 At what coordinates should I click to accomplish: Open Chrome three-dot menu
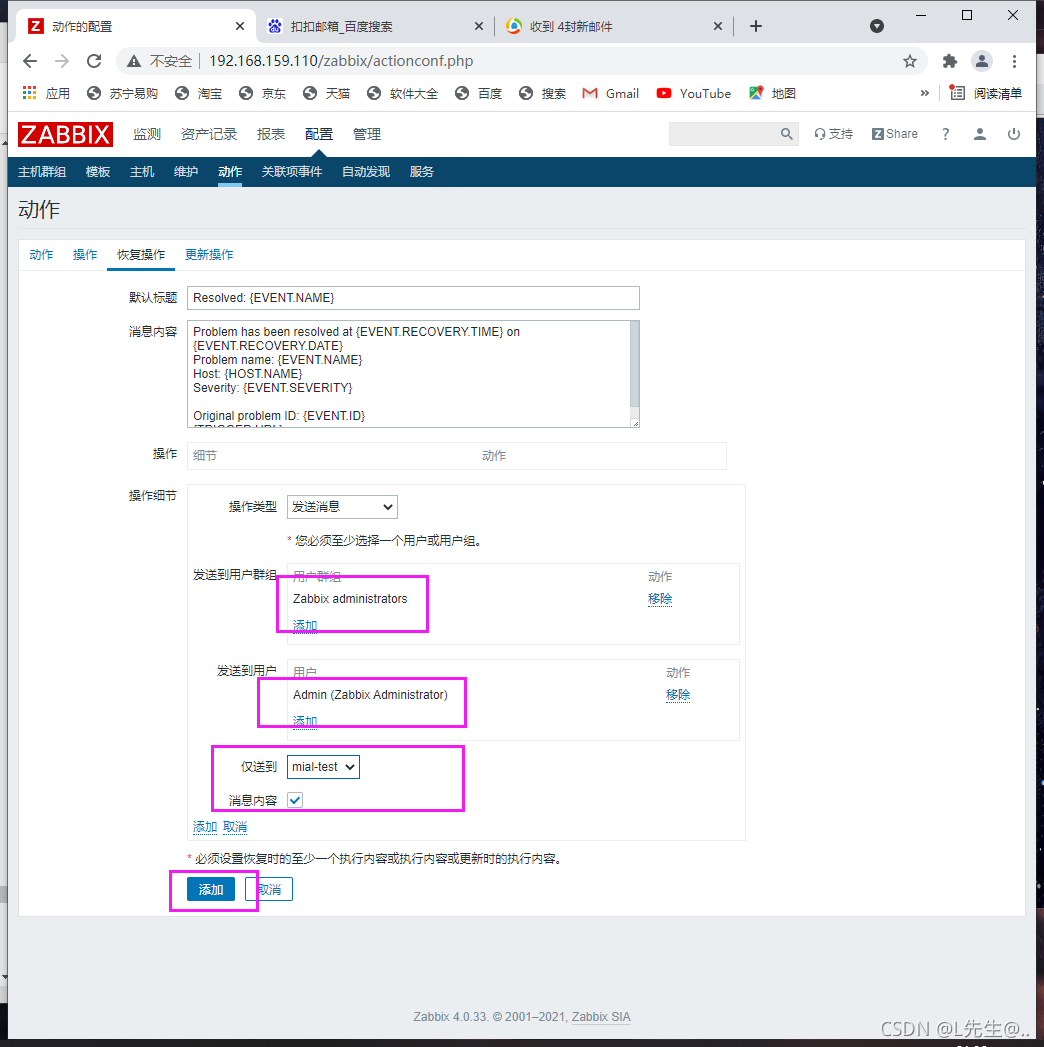click(x=1014, y=61)
